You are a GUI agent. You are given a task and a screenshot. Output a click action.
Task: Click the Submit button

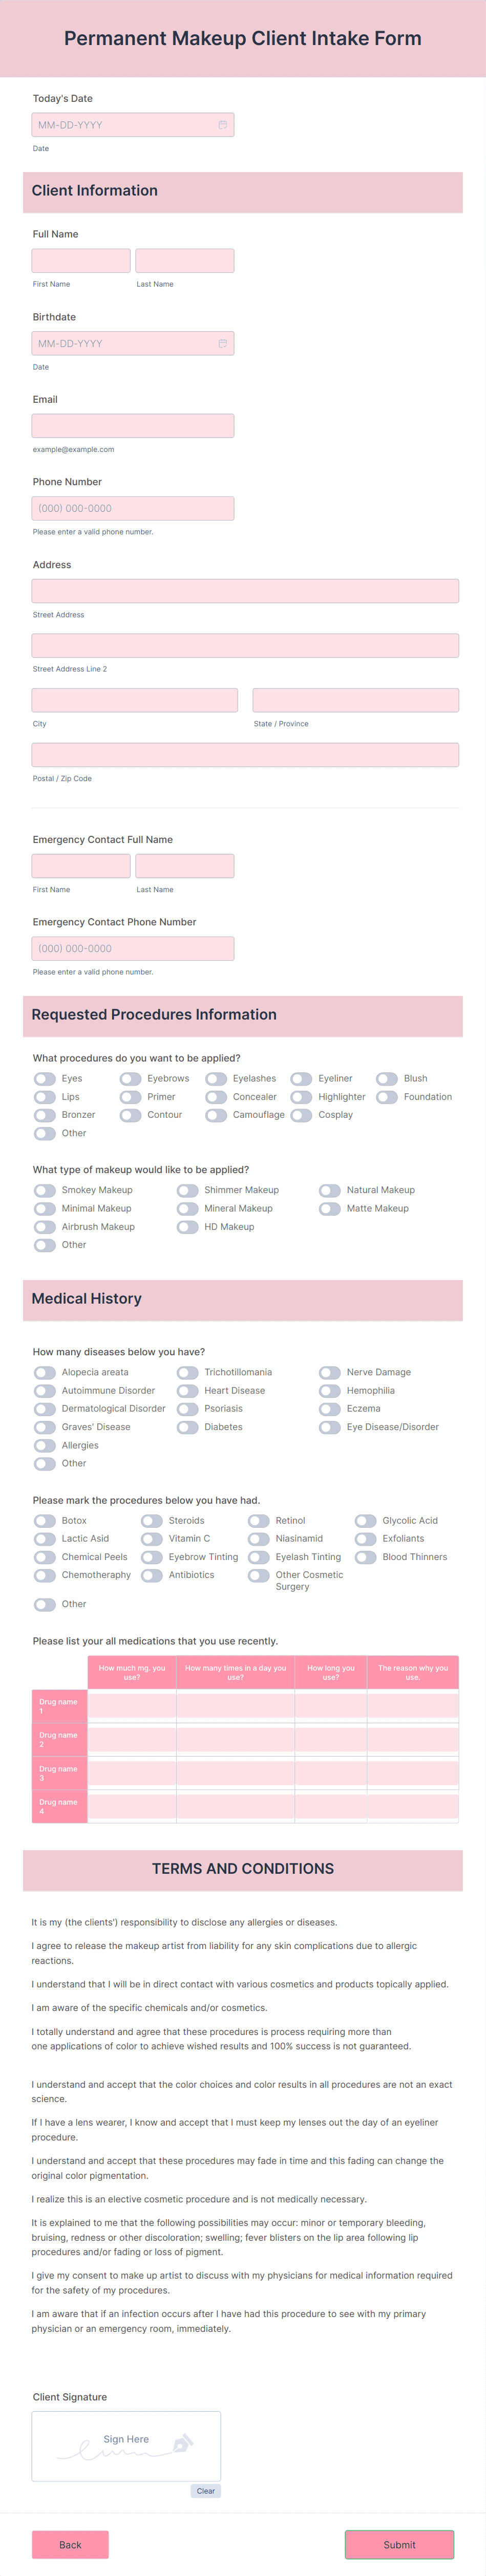coord(399,2545)
